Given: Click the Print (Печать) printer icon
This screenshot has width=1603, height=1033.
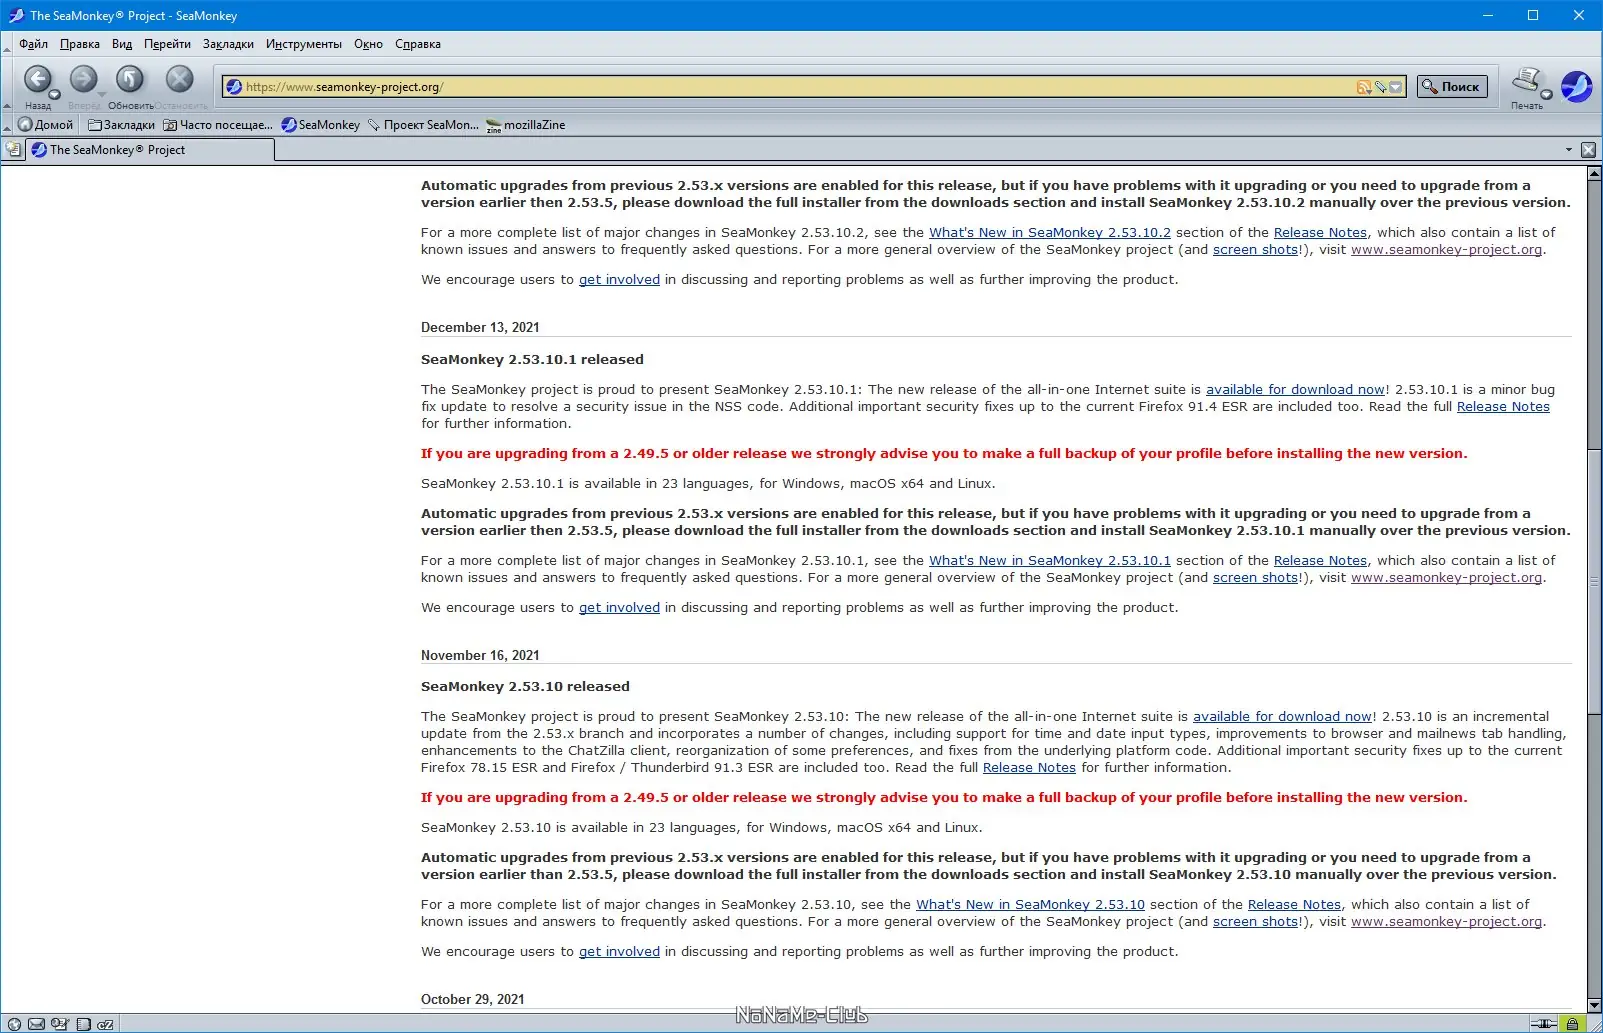Looking at the screenshot, I should pyautogui.click(x=1526, y=80).
